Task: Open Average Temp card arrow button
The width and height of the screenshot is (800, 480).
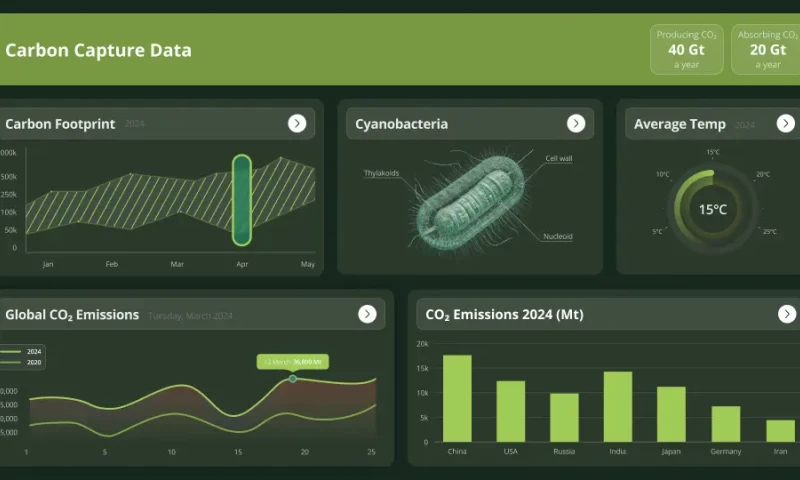Action: (786, 123)
